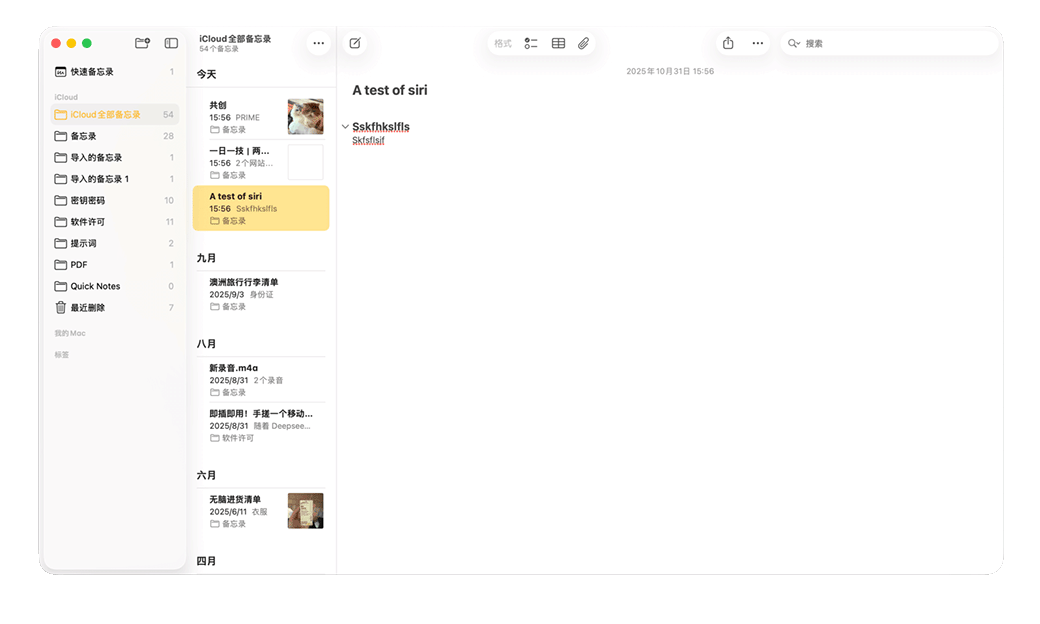
Task: Open the 最近删除 trash folder
Action: point(87,308)
